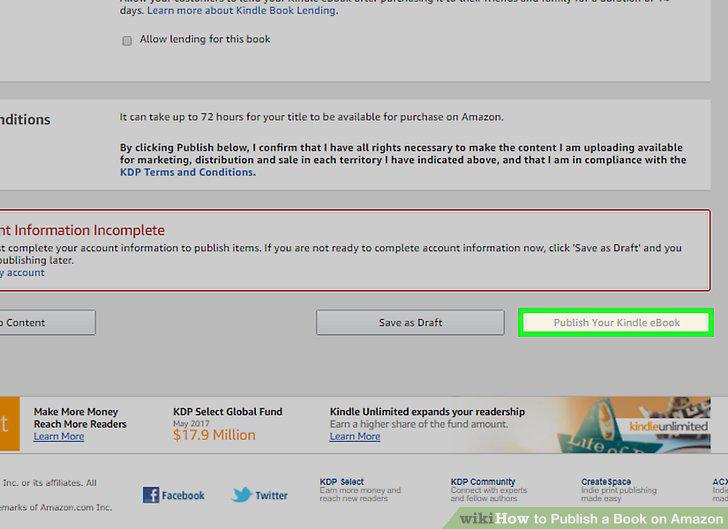The height and width of the screenshot is (529, 728).
Task: Click the $17.9 Million fund amount
Action: click(x=214, y=435)
